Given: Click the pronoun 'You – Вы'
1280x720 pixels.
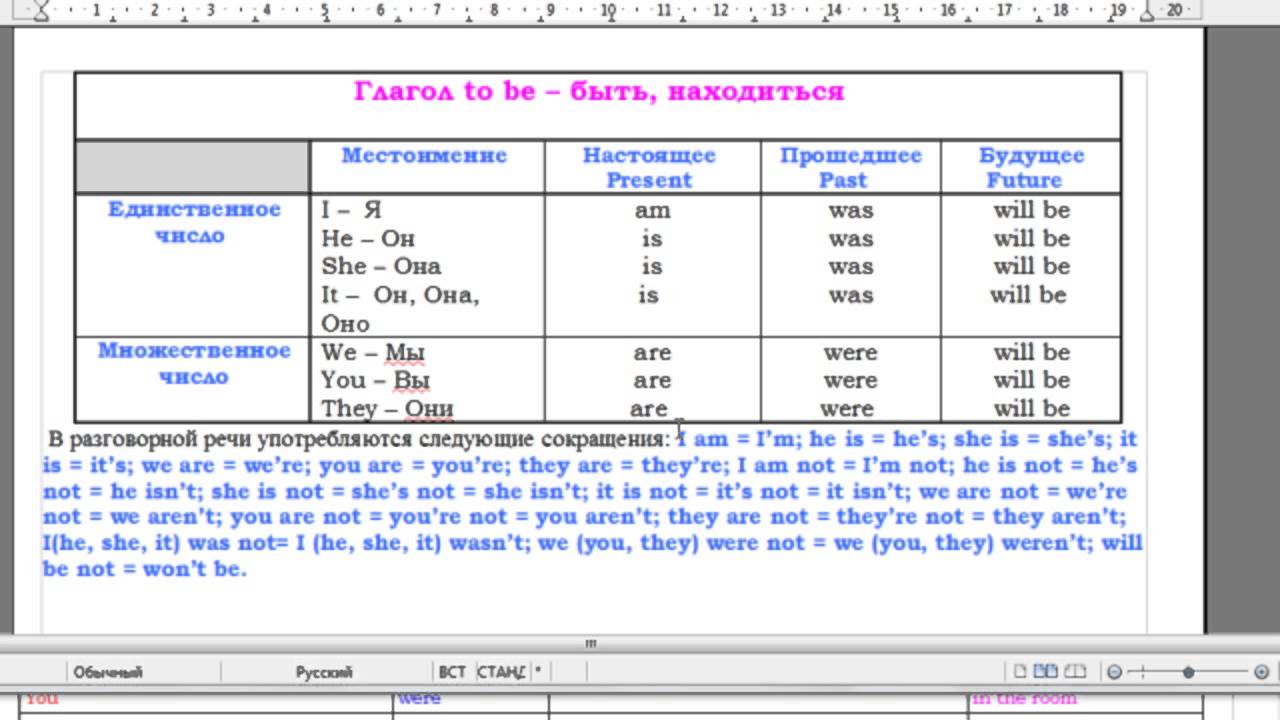Looking at the screenshot, I should point(376,380).
